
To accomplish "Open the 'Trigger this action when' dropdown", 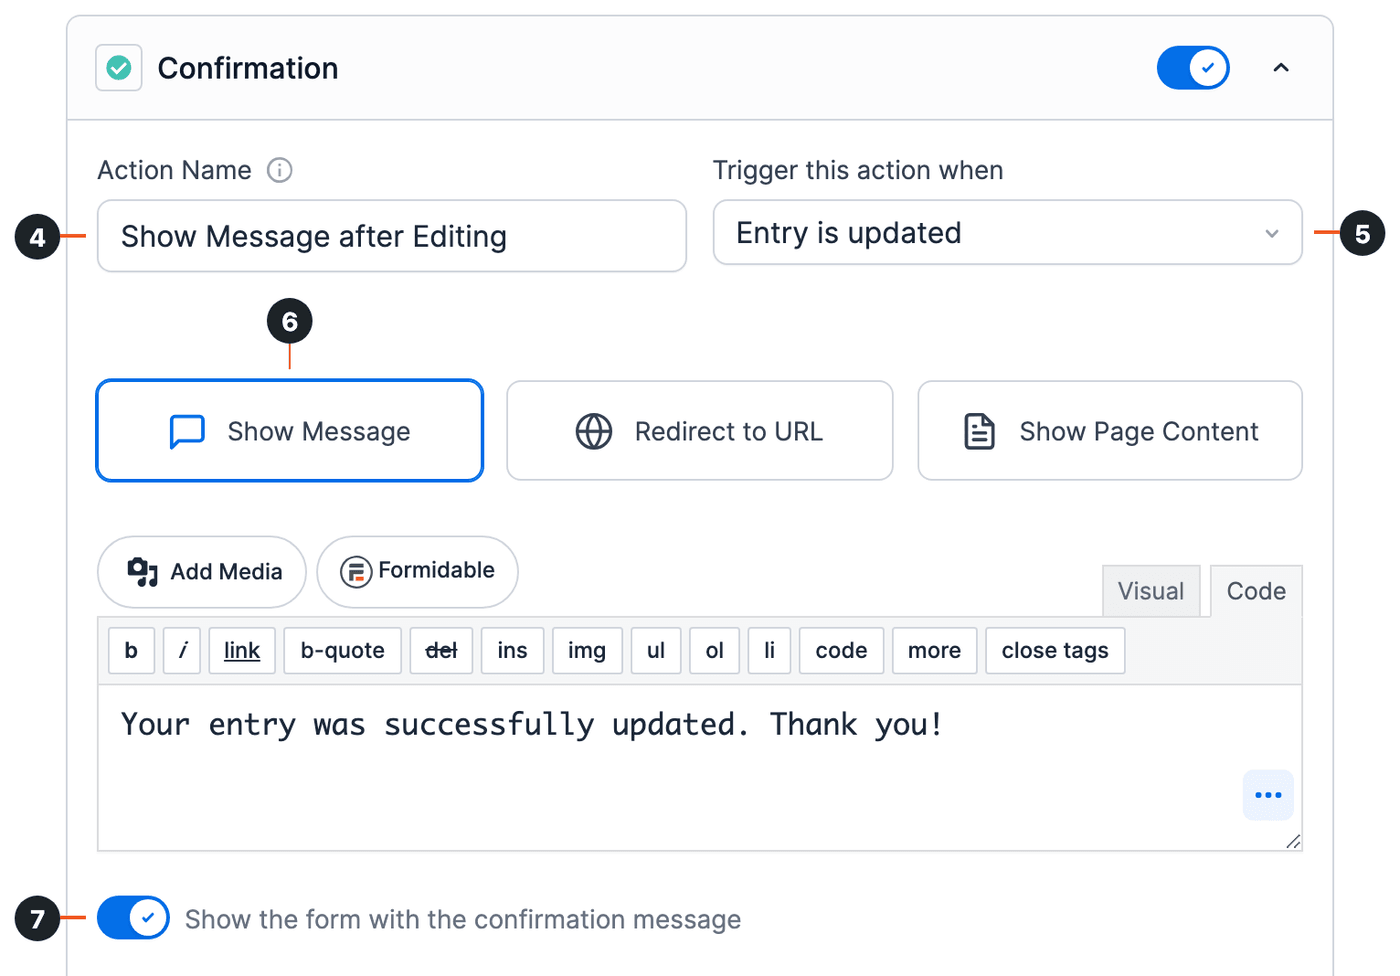I will tap(1007, 233).
